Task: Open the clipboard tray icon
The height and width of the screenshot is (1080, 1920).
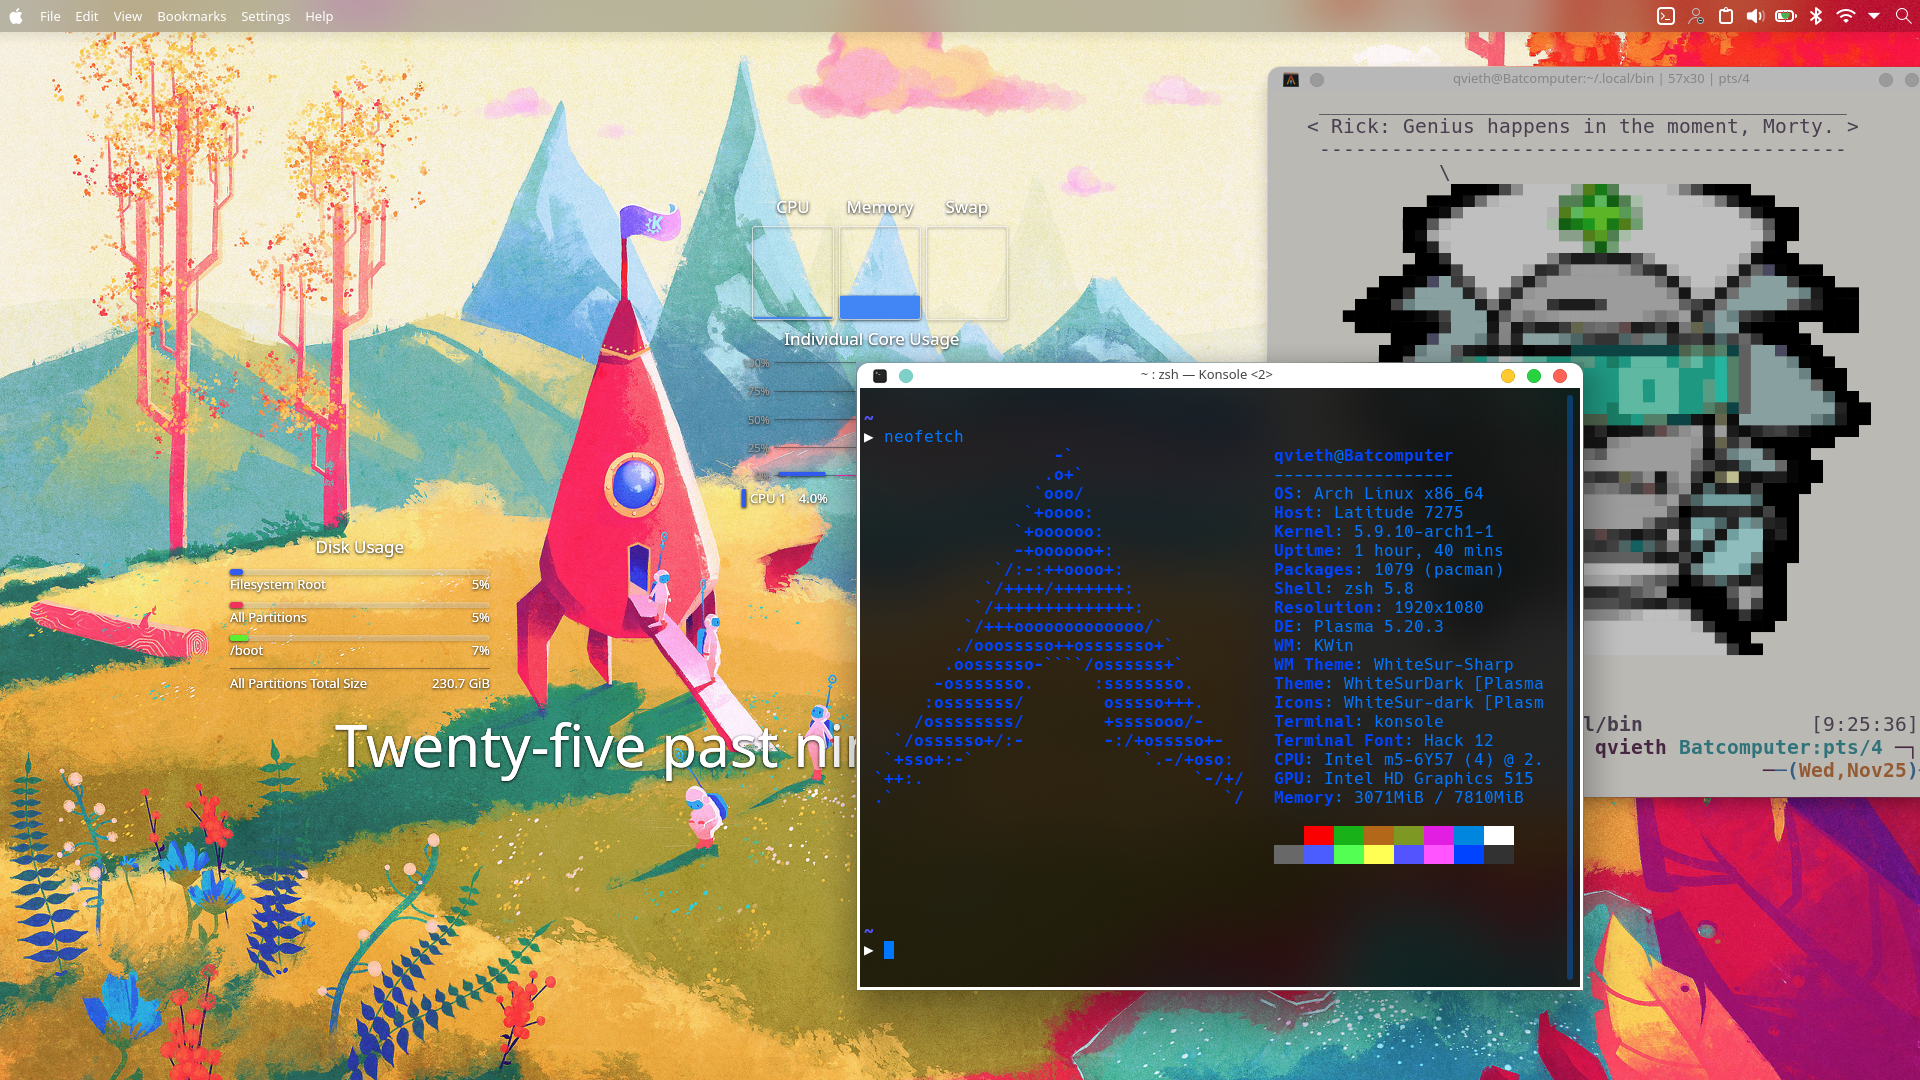Action: 1726,16
